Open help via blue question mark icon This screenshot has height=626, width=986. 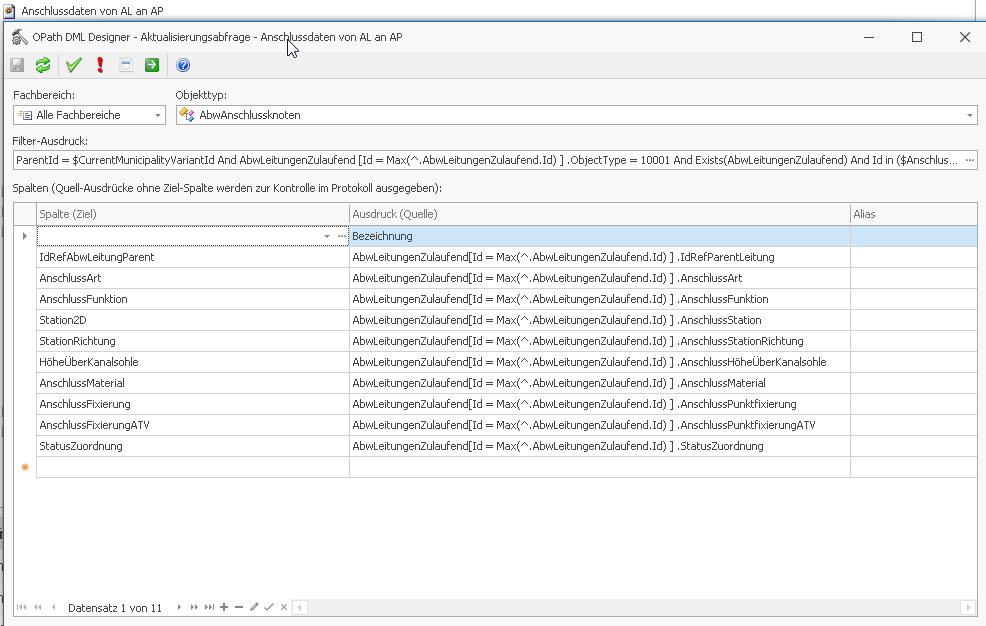coord(183,65)
